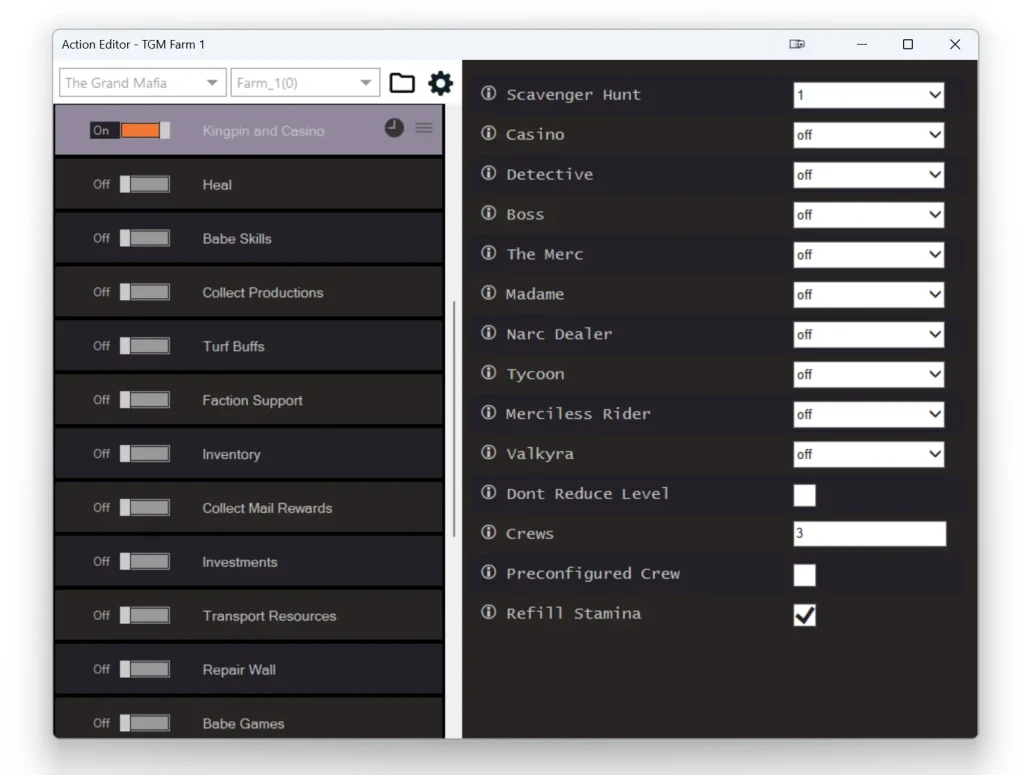Click info icon beside Tycoon
The image size is (1024, 775).
pyautogui.click(x=488, y=373)
